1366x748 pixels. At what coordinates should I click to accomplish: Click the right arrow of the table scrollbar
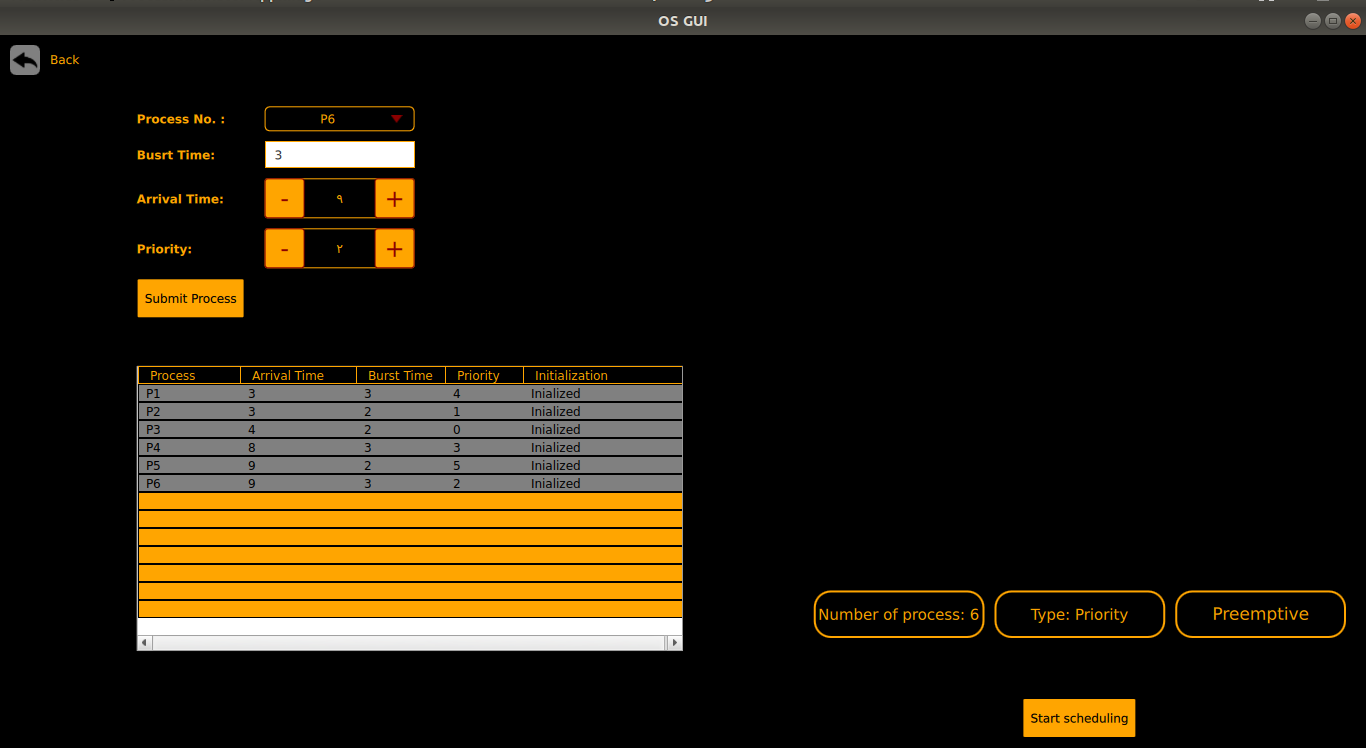click(676, 642)
